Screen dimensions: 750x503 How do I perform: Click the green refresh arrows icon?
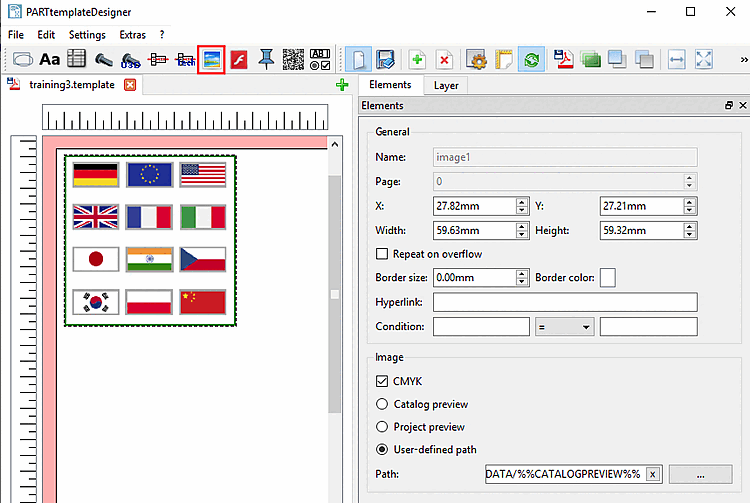[x=531, y=59]
